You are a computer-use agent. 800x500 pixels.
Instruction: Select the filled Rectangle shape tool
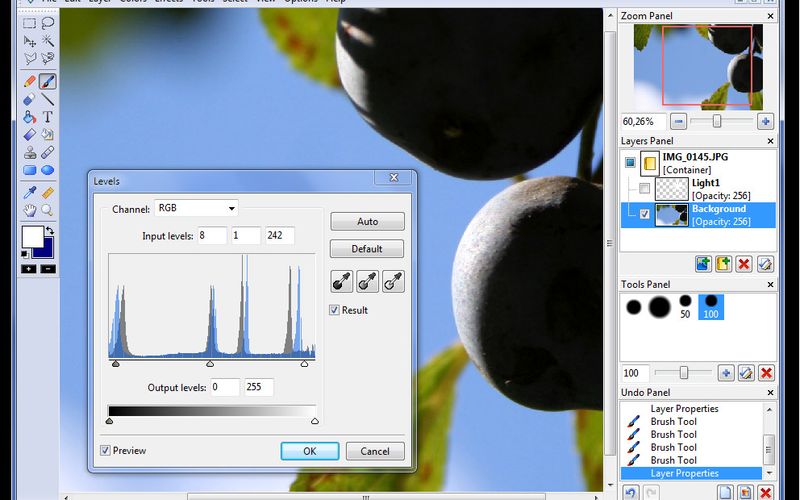[x=29, y=170]
